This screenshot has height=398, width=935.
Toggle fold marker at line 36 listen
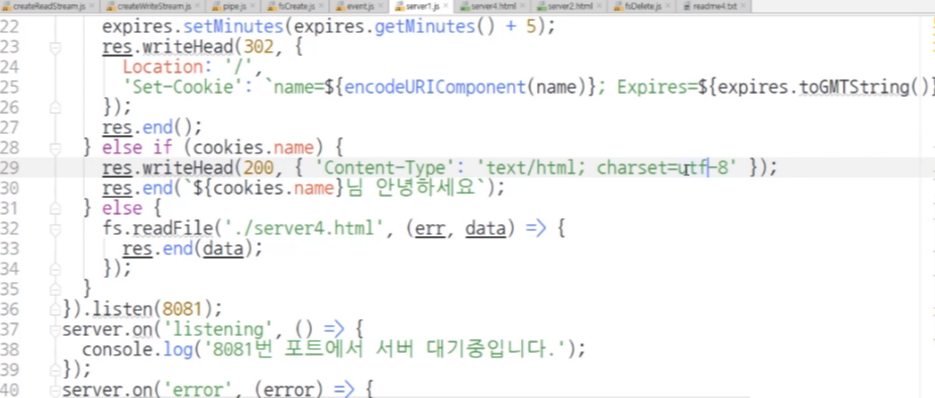[x=55, y=308]
